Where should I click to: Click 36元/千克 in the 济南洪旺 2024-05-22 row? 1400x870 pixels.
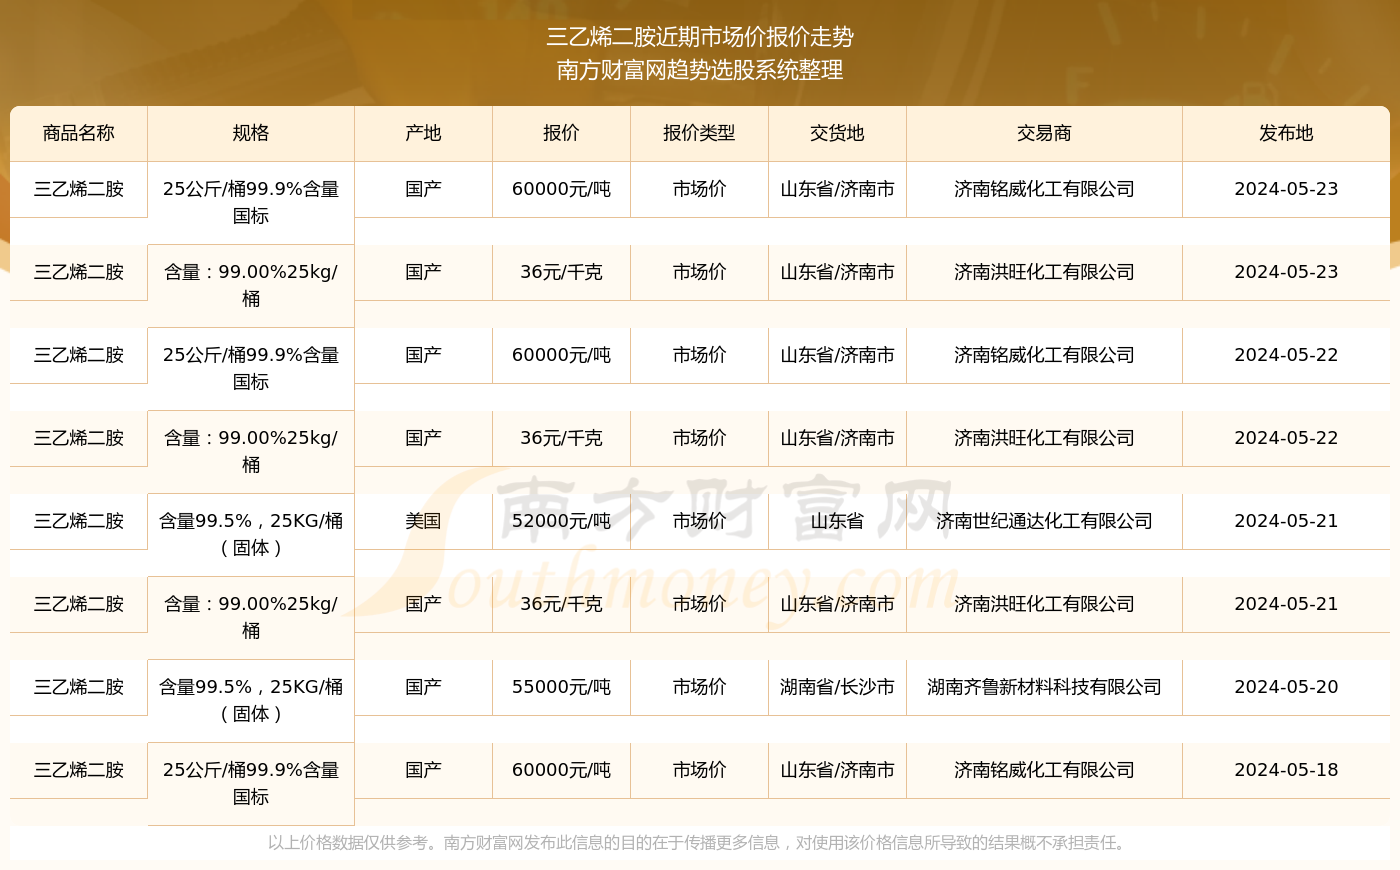(561, 438)
